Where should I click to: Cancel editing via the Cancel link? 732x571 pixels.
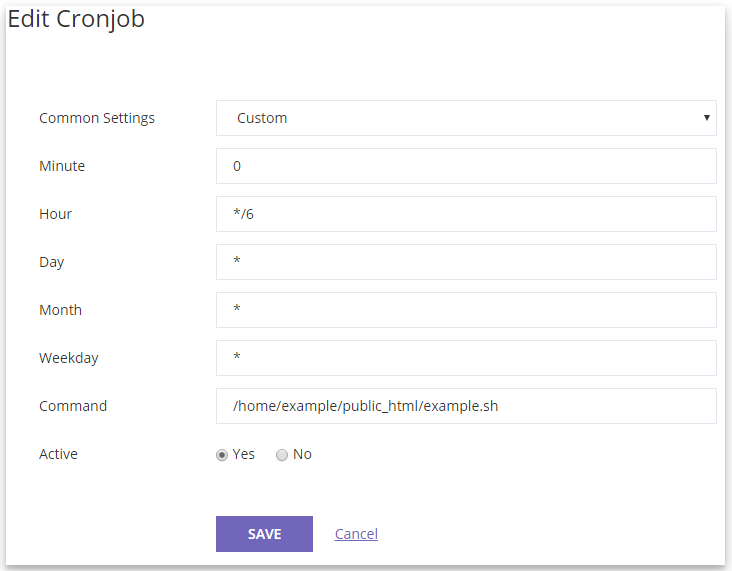356,534
